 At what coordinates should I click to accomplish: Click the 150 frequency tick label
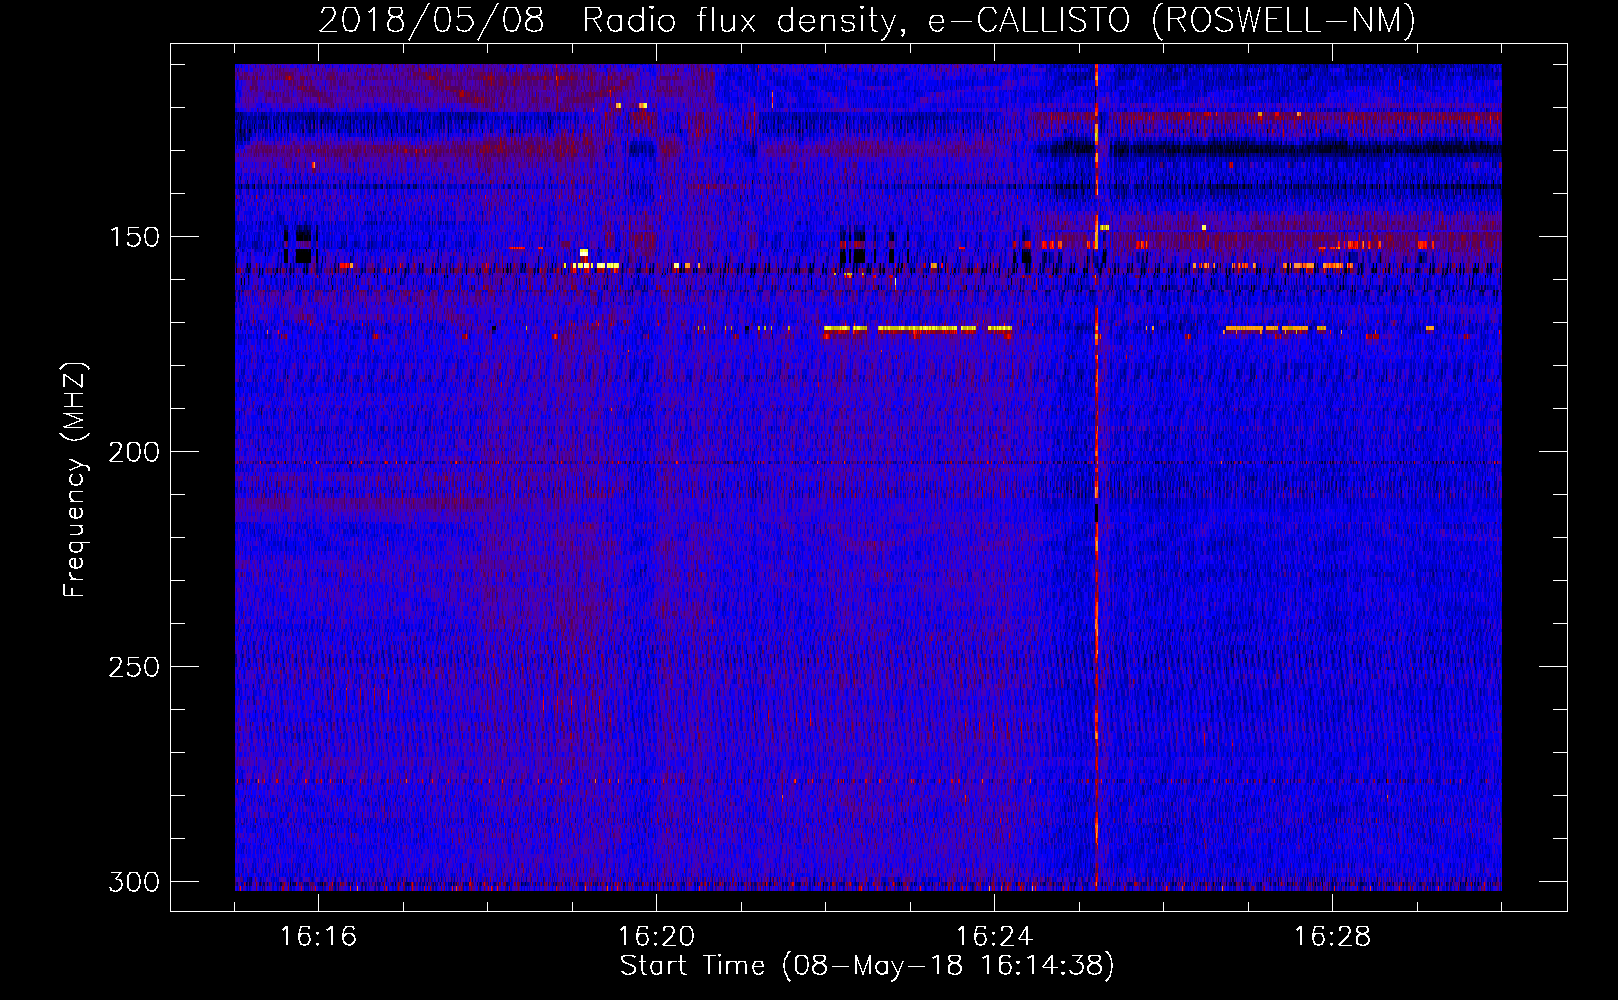point(134,238)
